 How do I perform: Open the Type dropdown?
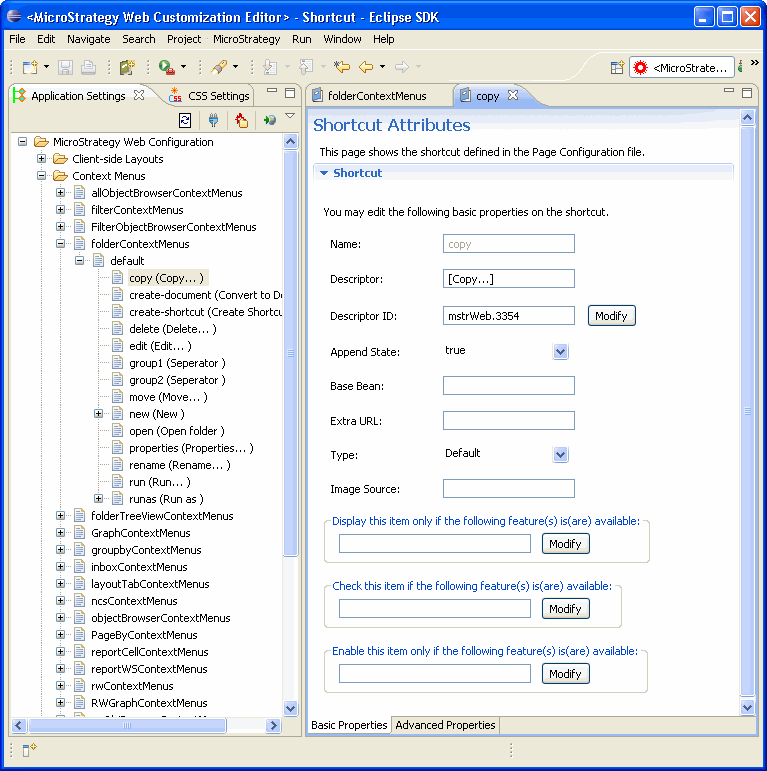point(560,454)
